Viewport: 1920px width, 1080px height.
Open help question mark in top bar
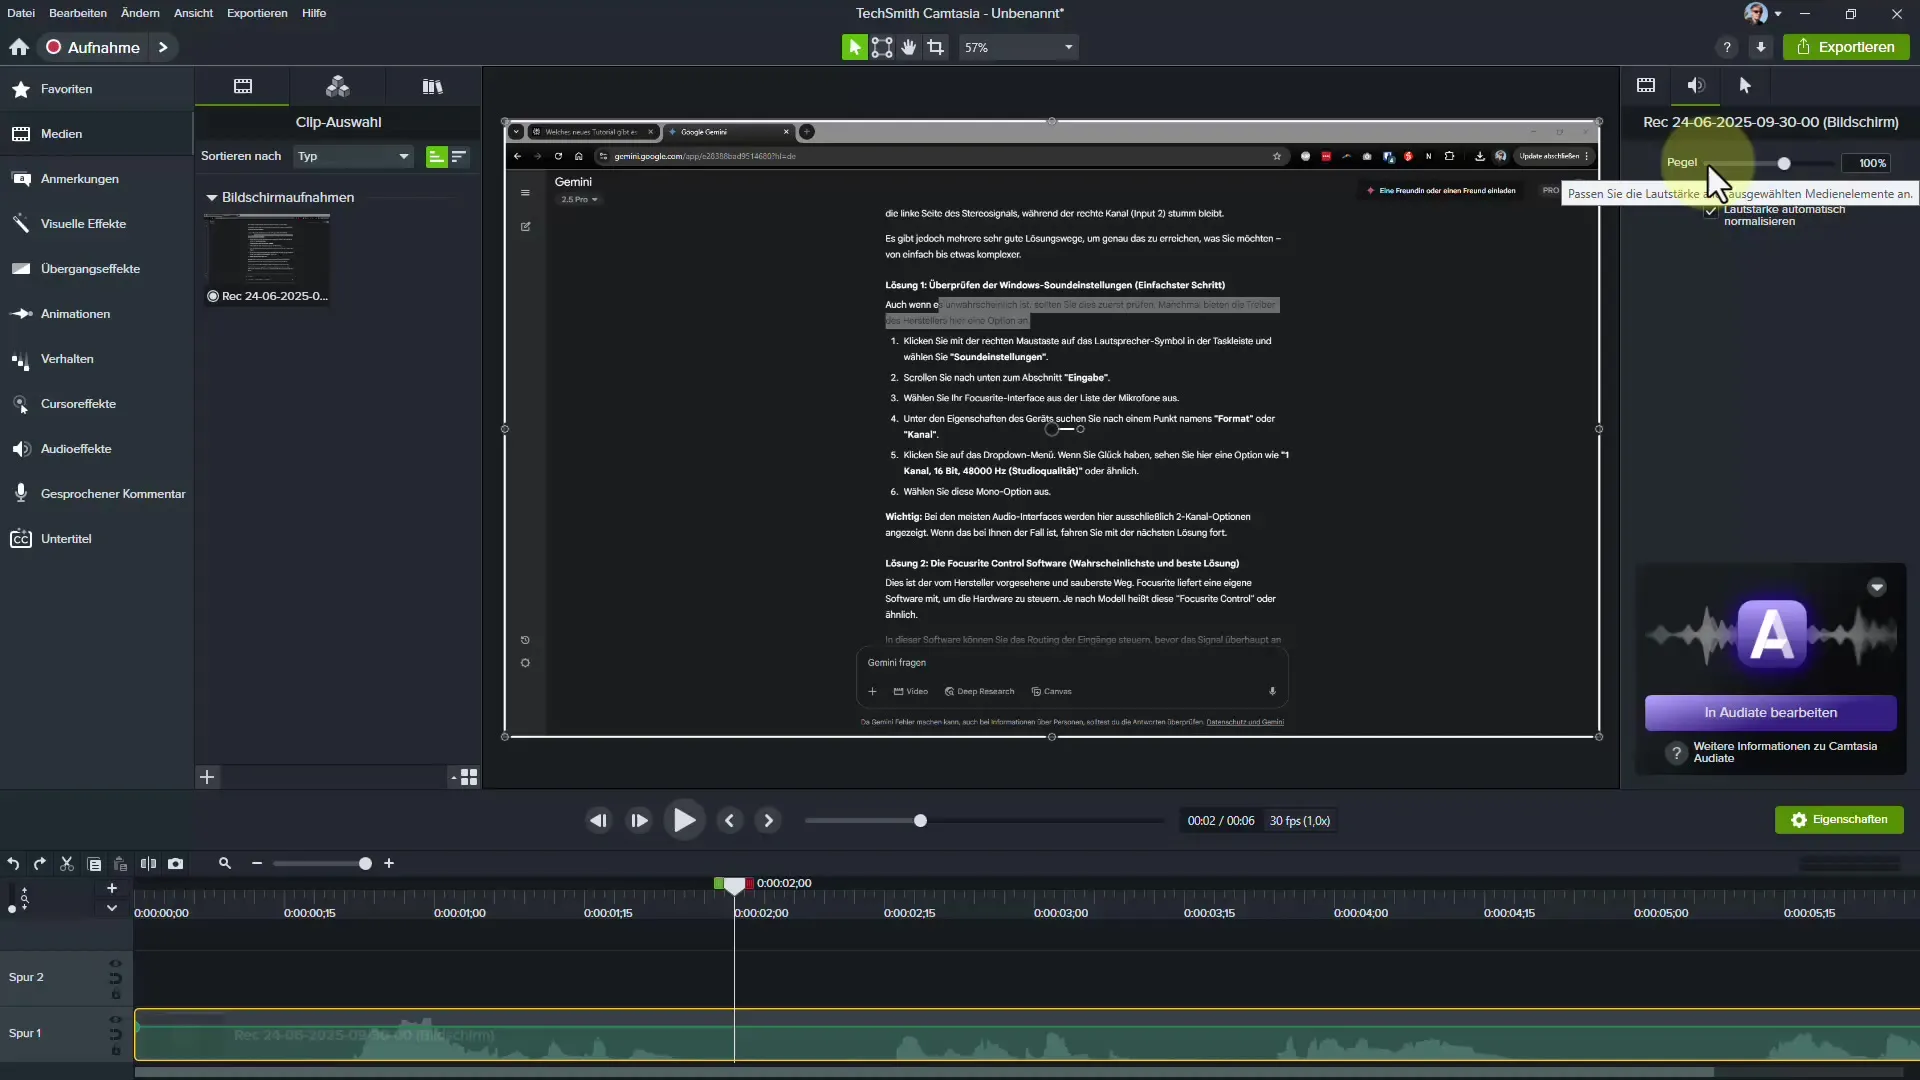point(1727,47)
